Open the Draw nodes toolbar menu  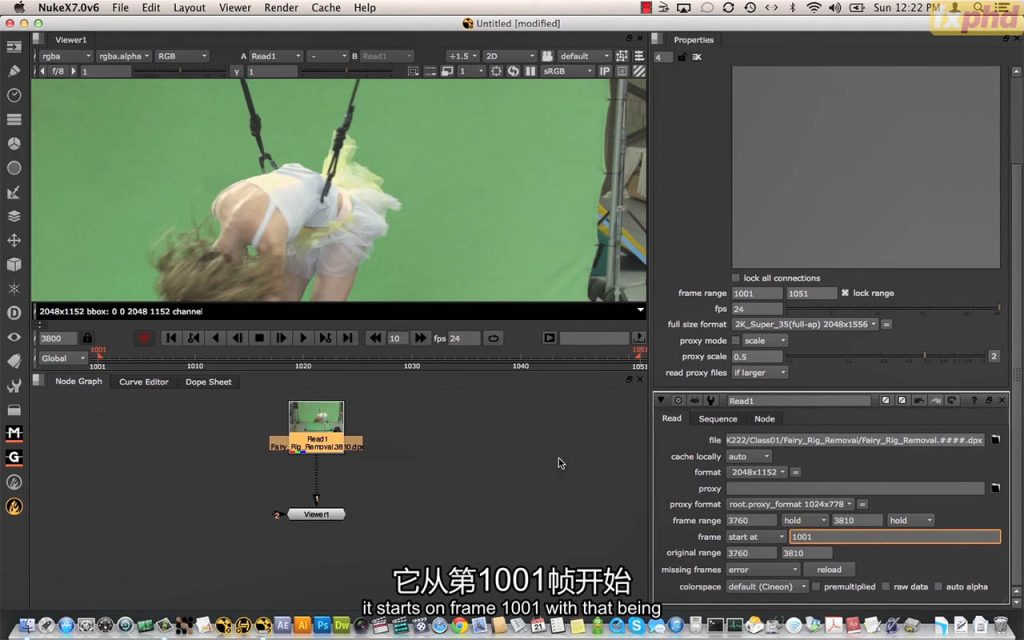[14, 71]
